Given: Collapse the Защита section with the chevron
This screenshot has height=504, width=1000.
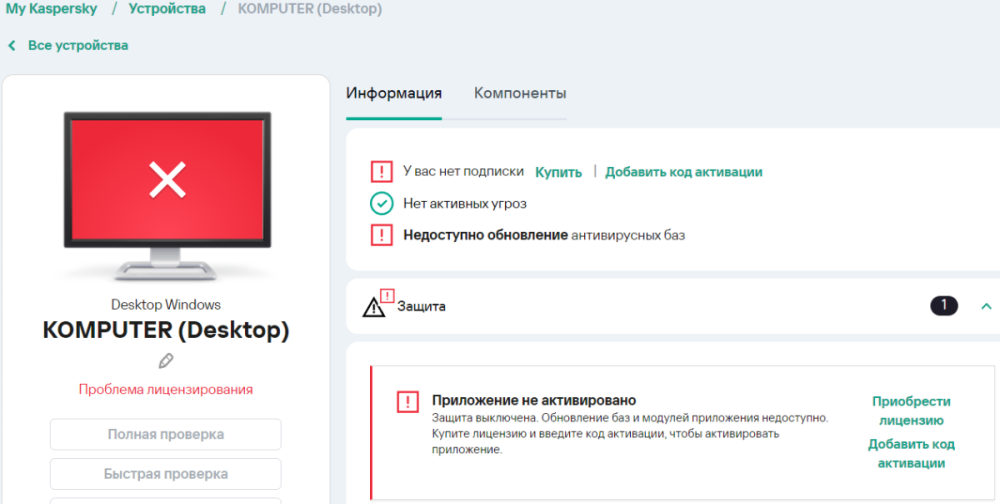Looking at the screenshot, I should click(986, 306).
